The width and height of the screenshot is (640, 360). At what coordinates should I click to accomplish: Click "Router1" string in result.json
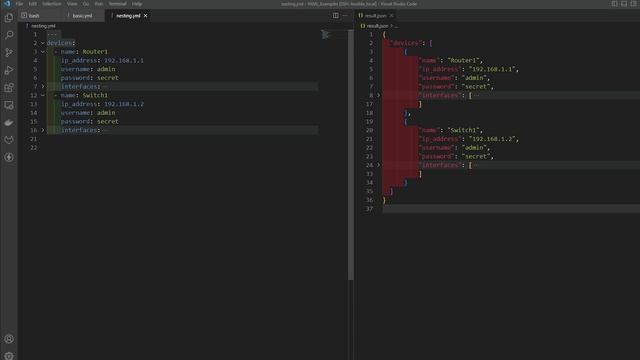coord(464,60)
